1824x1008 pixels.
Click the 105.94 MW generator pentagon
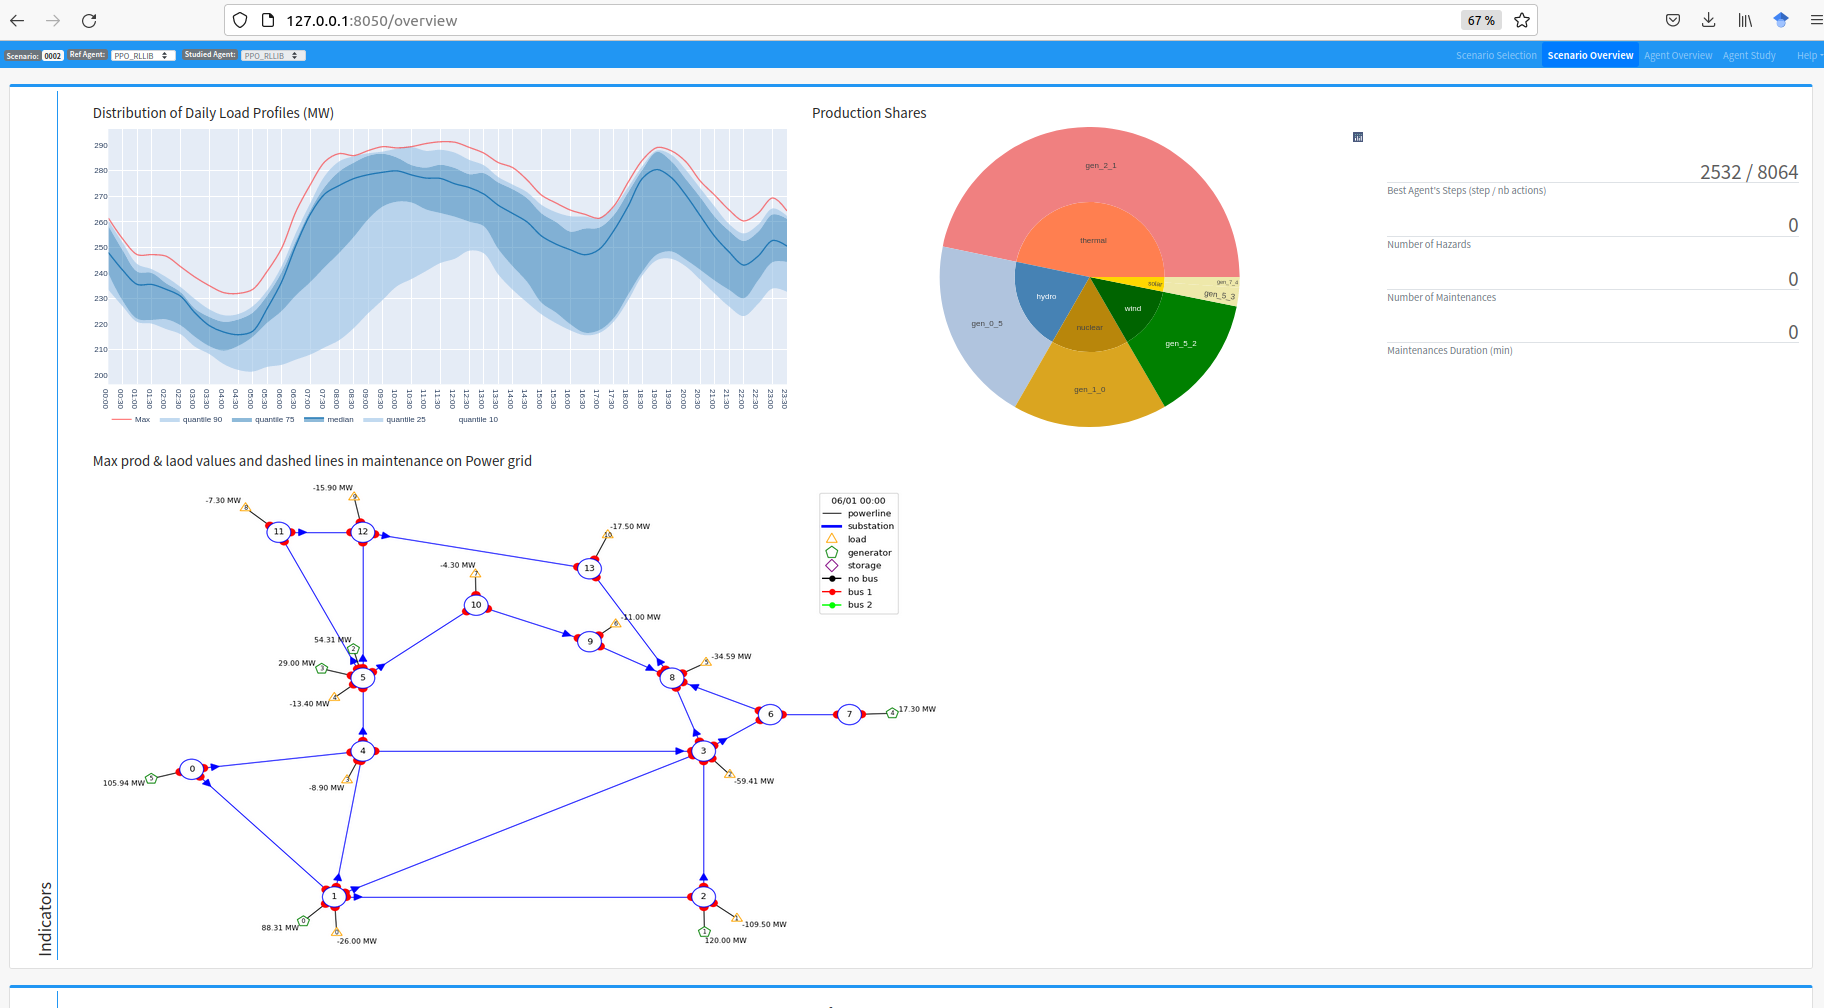152,778
